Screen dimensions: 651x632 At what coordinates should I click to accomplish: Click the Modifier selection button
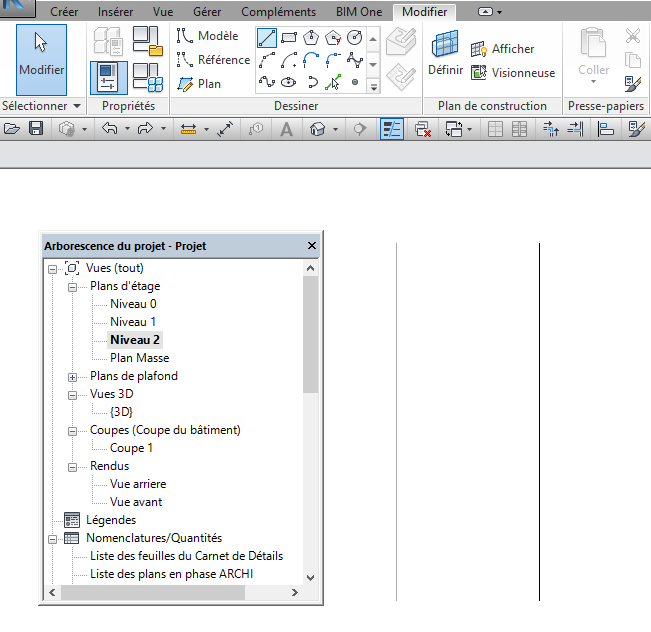pos(41,58)
